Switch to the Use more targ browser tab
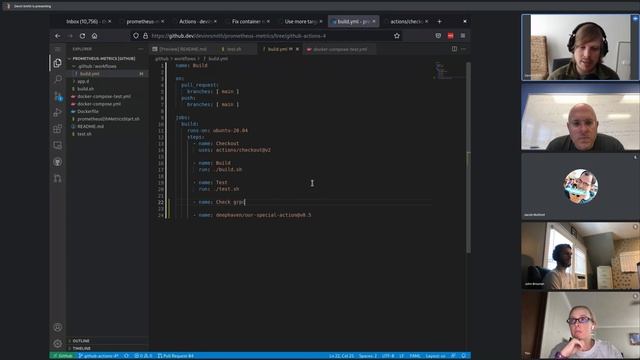The height and width of the screenshot is (360, 640). click(x=300, y=21)
